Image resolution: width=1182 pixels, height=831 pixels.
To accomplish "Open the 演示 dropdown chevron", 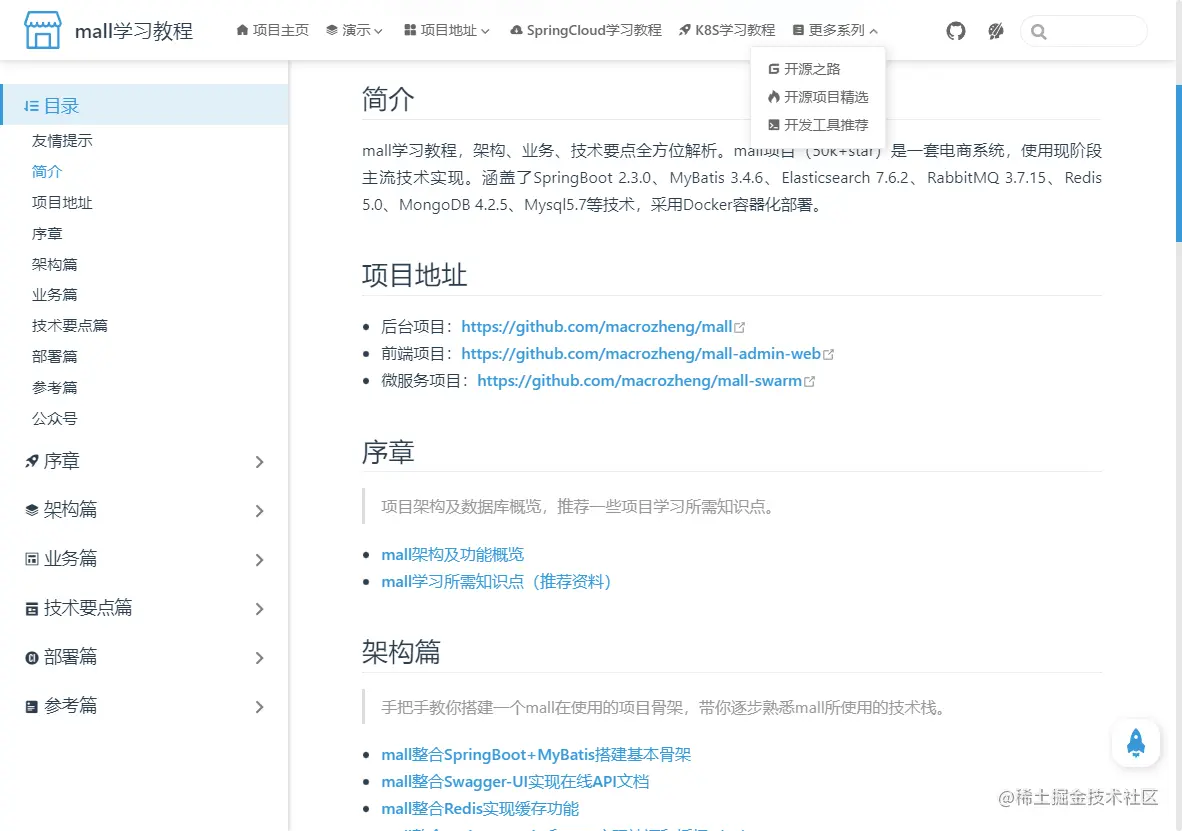I will (x=378, y=31).
